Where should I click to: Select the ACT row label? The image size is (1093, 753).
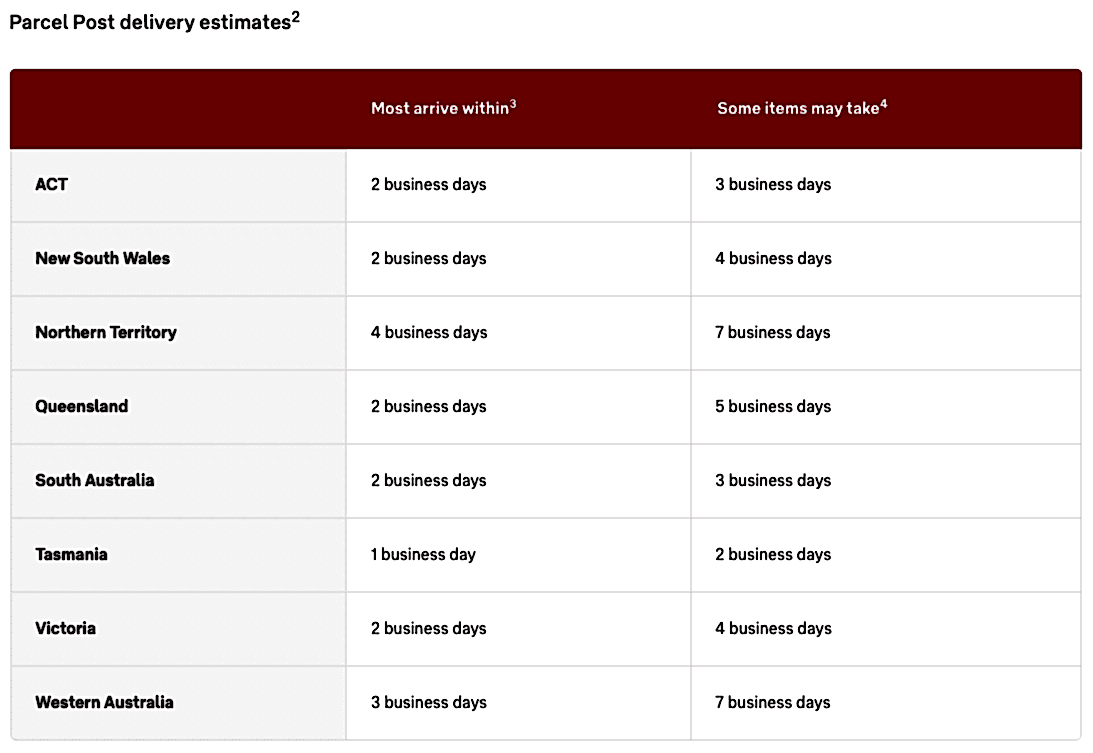point(52,184)
